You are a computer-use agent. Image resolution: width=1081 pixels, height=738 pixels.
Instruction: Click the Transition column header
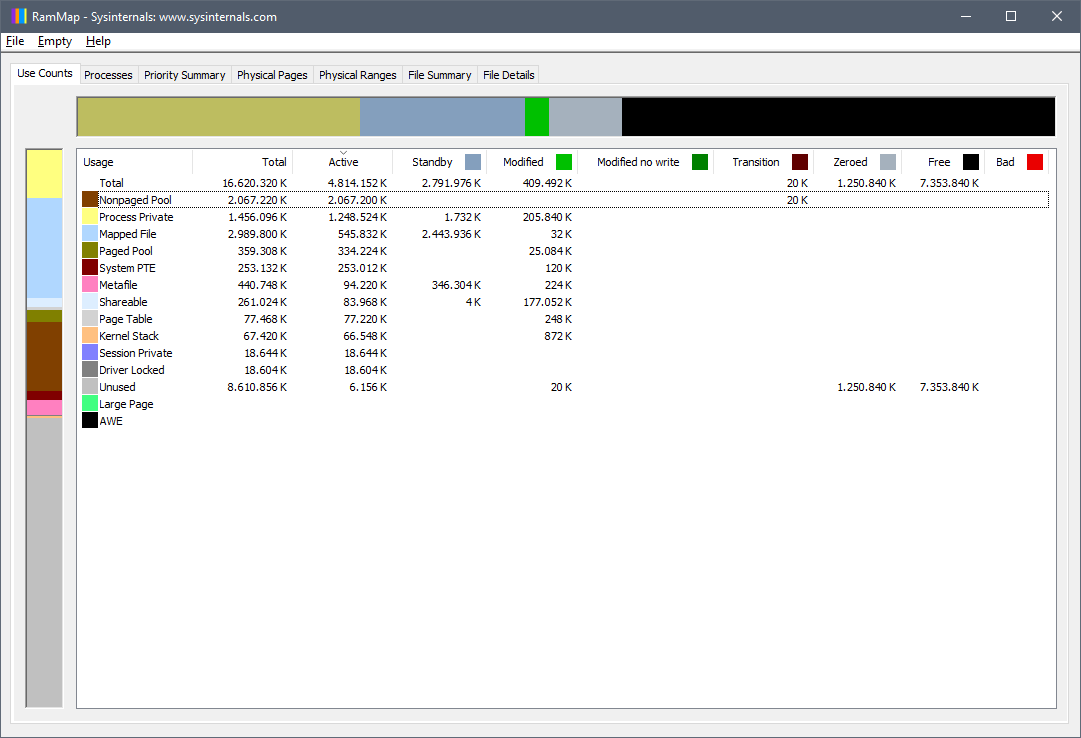[x=763, y=162]
